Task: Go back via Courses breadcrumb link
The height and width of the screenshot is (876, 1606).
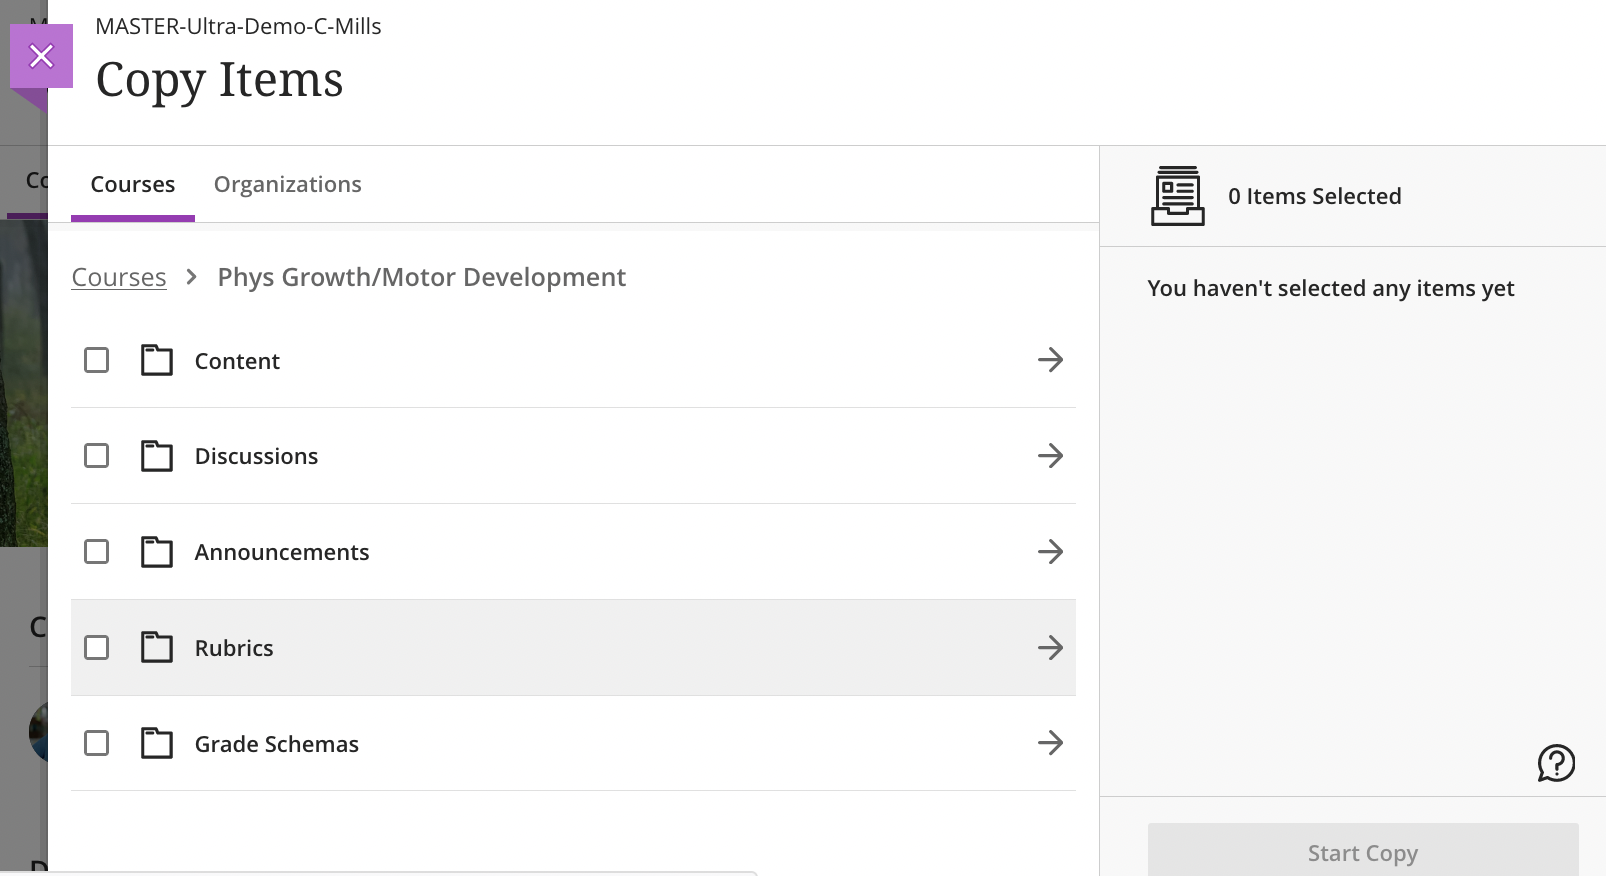Action: point(118,277)
